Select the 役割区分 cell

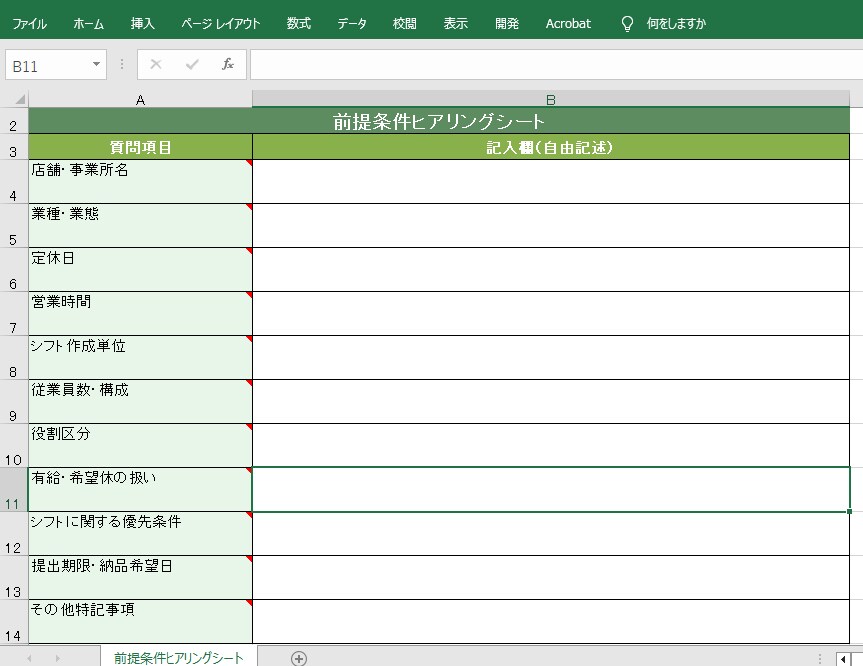pos(140,446)
